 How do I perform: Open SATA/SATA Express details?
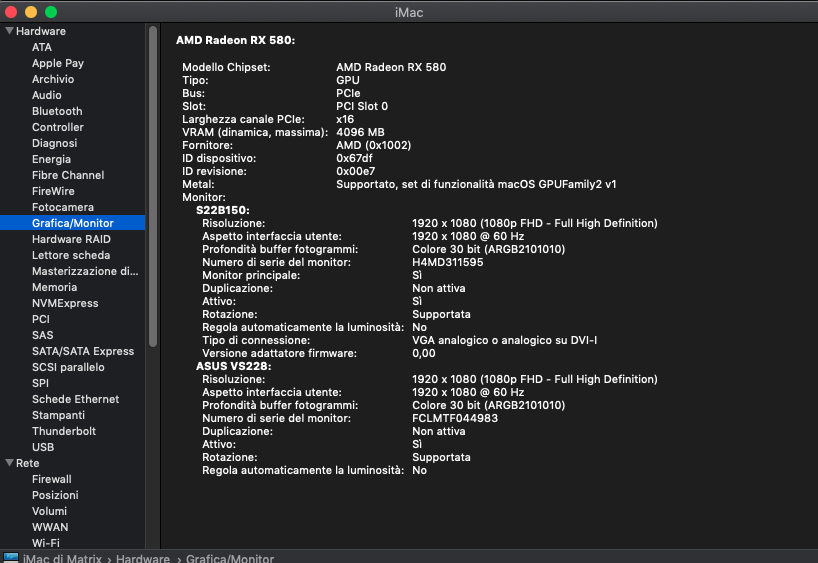point(83,351)
